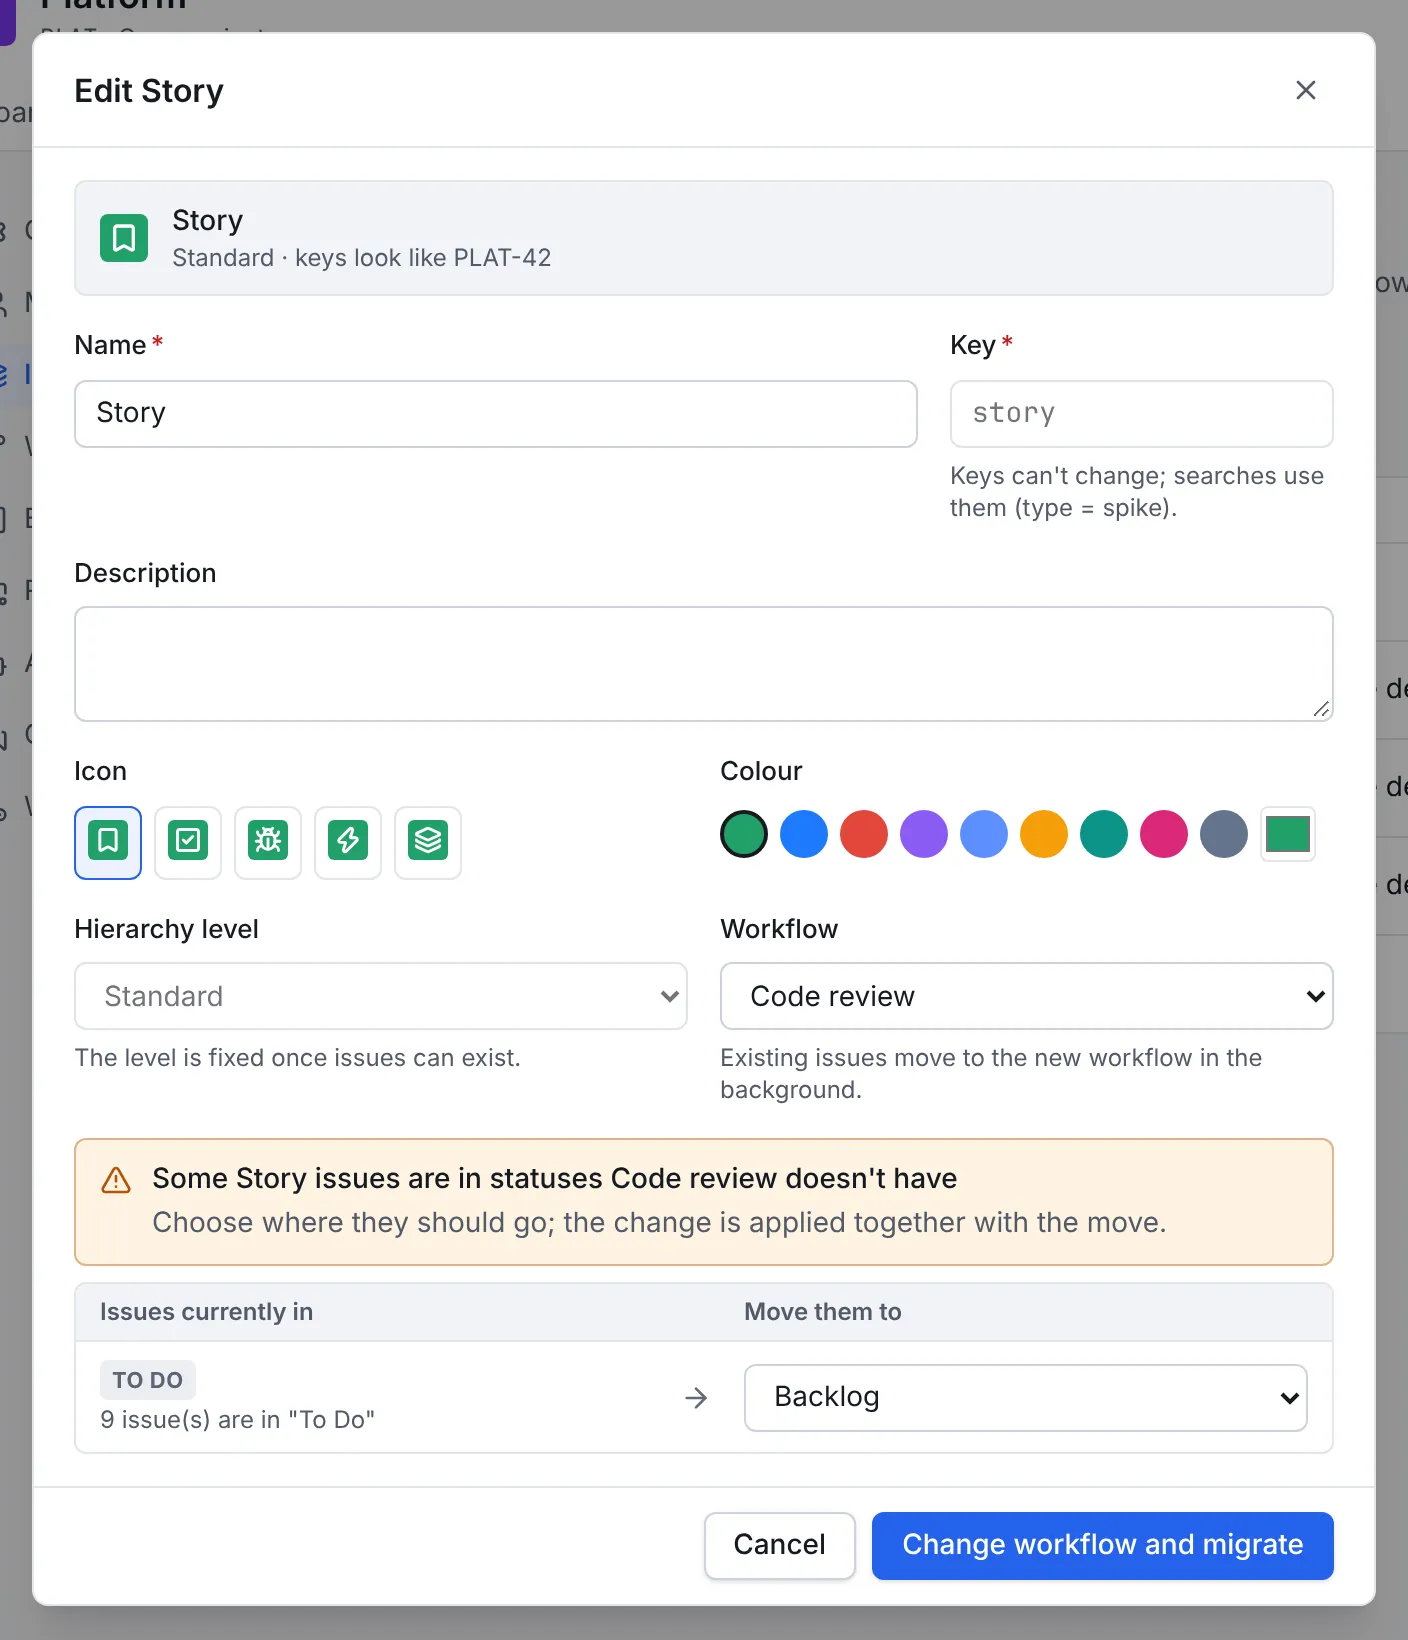
Task: Click the 'Move them to' column header
Action: tap(823, 1312)
